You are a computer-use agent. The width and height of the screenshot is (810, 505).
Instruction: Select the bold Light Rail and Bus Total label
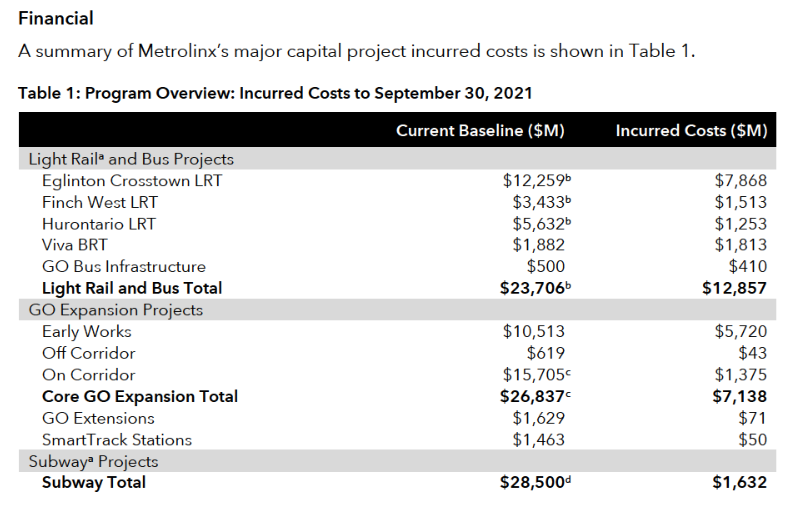(132, 288)
